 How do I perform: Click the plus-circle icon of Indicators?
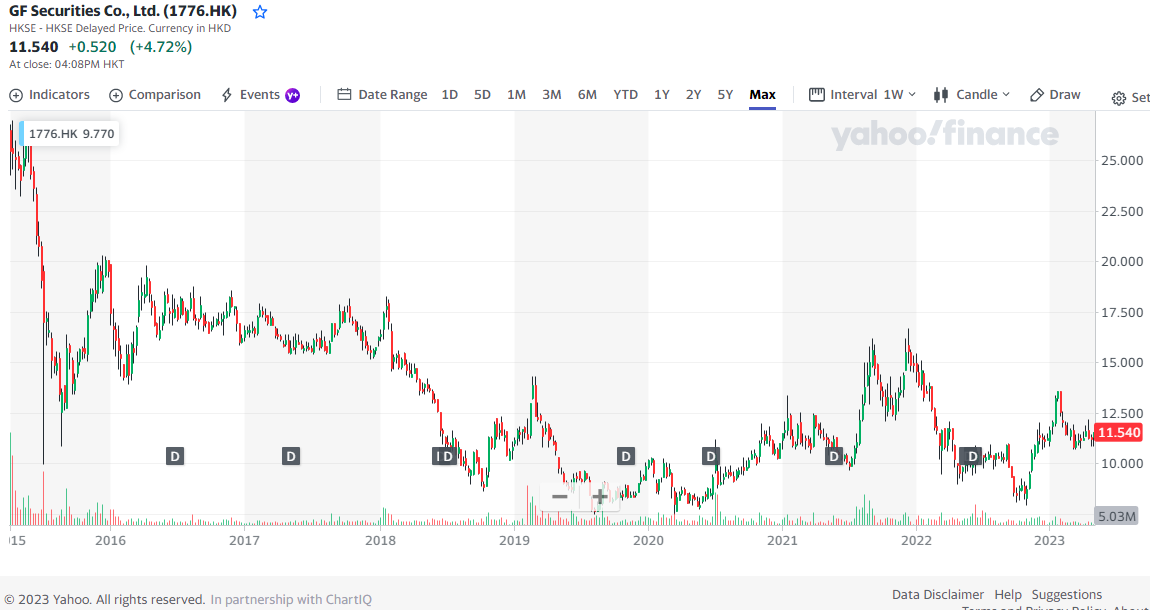(x=16, y=95)
